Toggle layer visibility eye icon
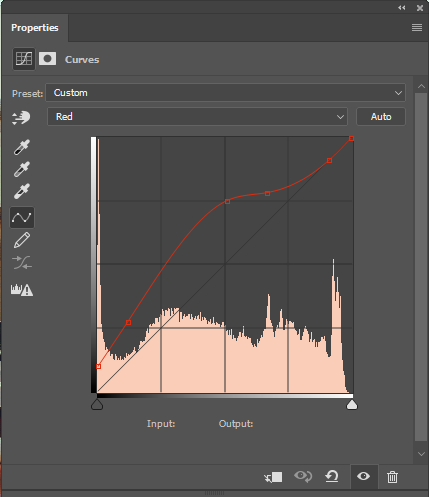Image resolution: width=429 pixels, height=497 pixels. coord(364,476)
